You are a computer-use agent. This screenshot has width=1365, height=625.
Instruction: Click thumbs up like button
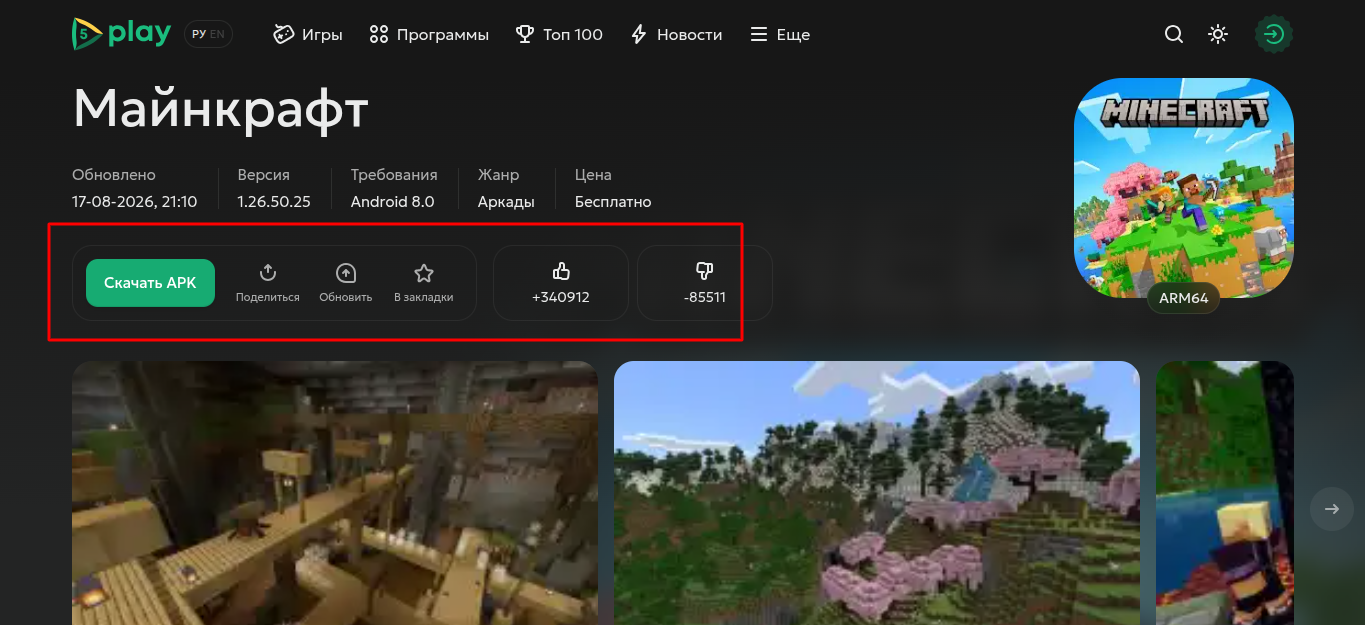561,283
